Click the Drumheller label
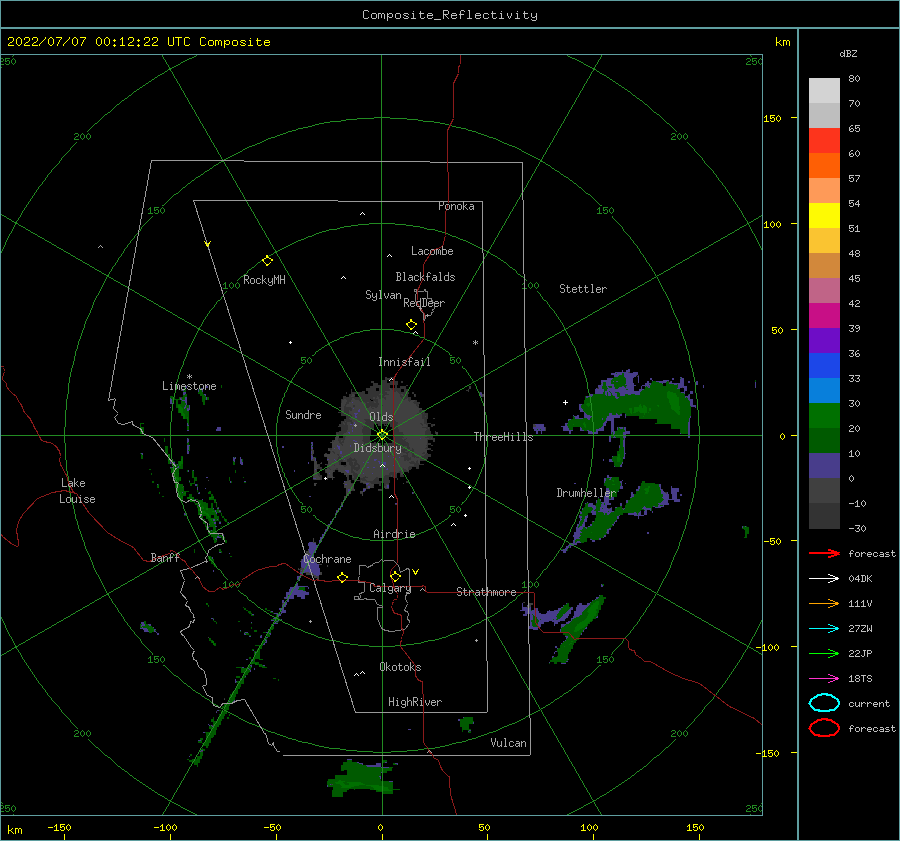This screenshot has height=841, width=900. click(586, 493)
